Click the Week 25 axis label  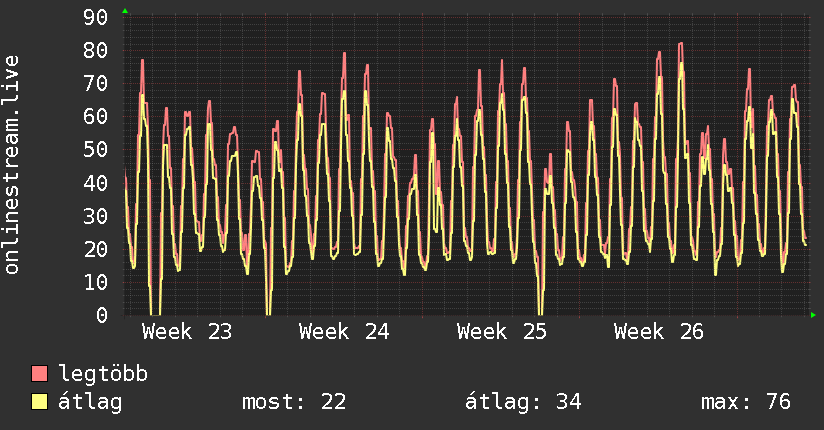502,332
